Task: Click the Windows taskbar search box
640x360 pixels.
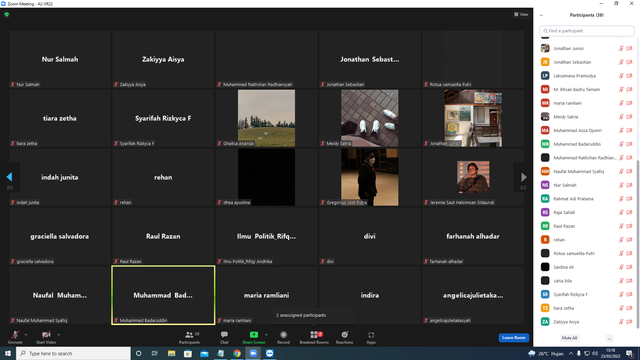Action: click(x=73, y=353)
